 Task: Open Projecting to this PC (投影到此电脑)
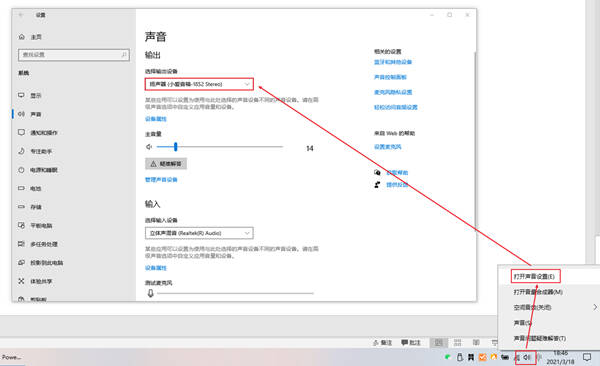coord(46,263)
